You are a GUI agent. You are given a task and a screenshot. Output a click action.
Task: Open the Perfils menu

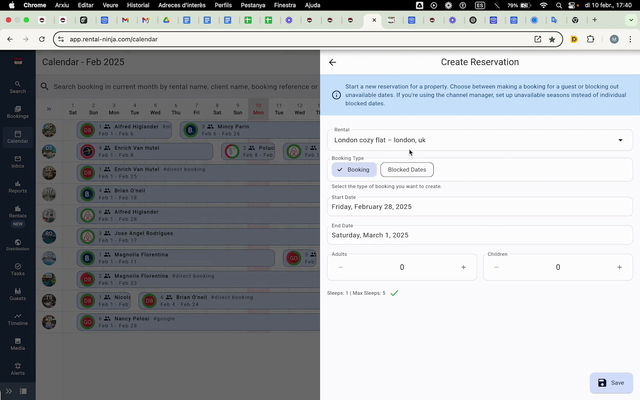pyautogui.click(x=223, y=5)
